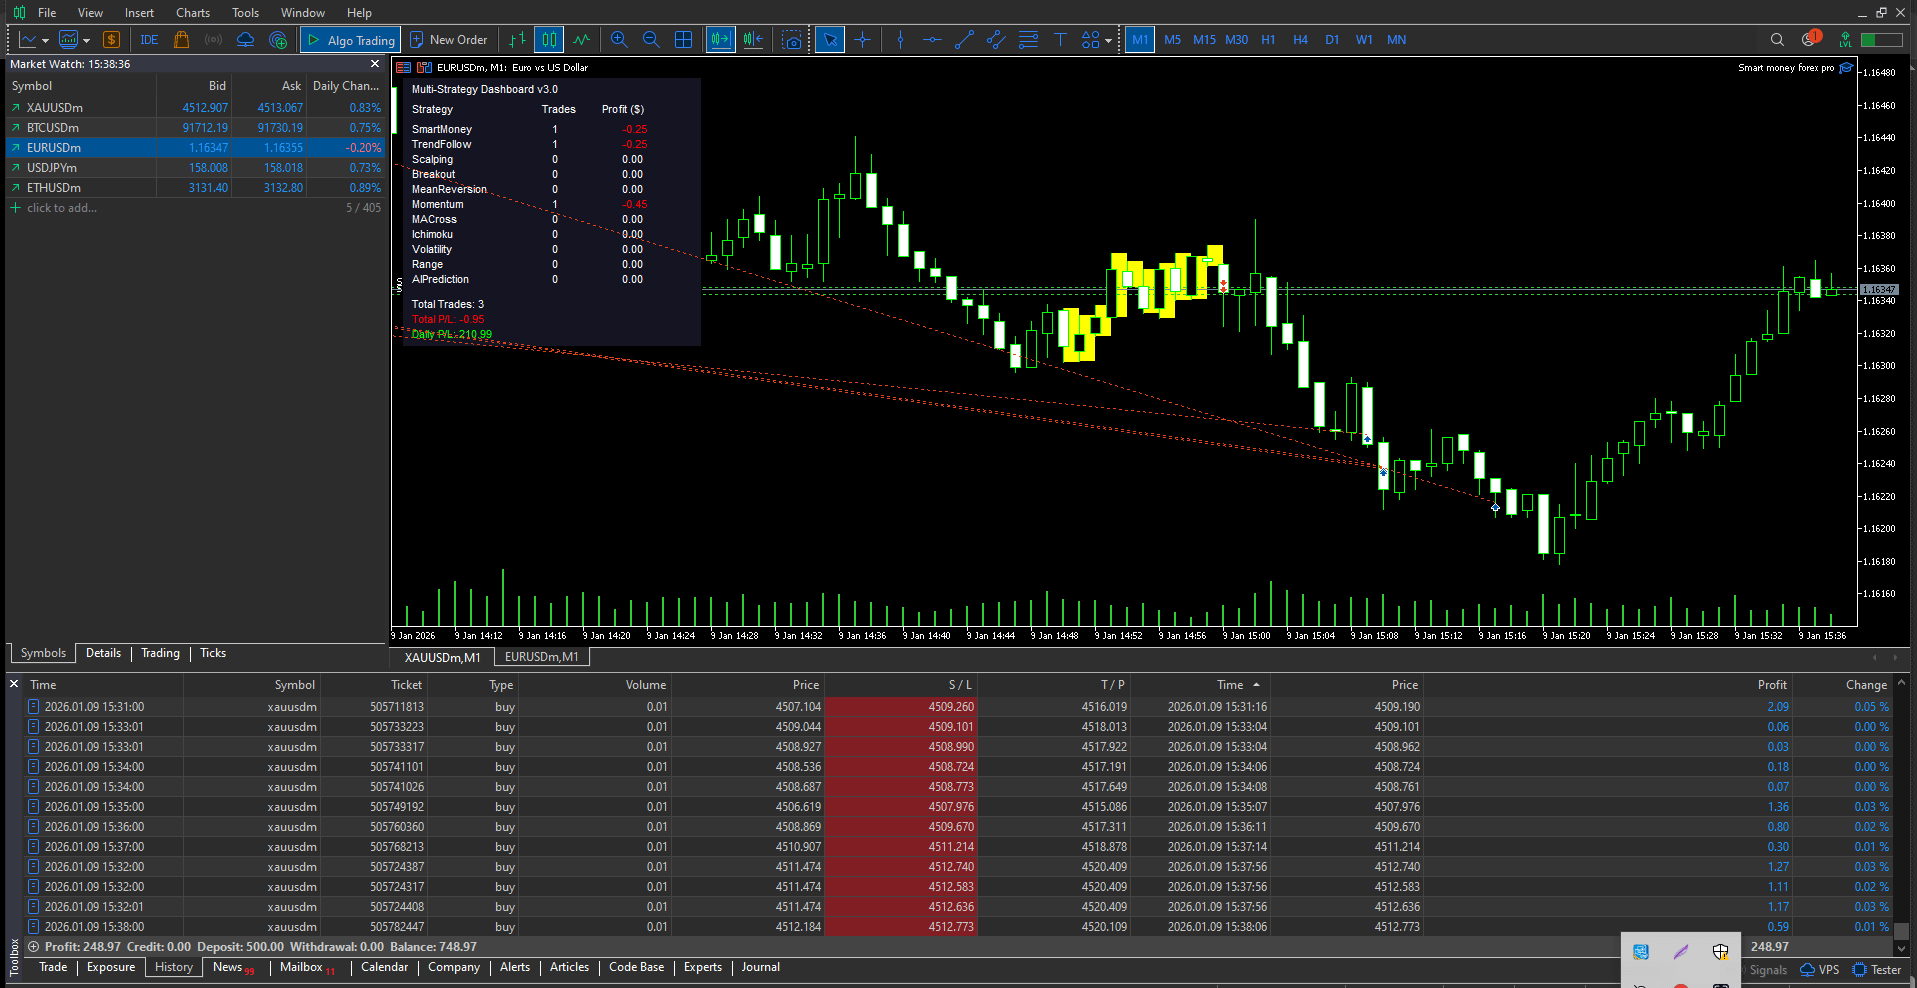The height and width of the screenshot is (988, 1917).
Task: Click the New Order button
Action: tap(449, 40)
